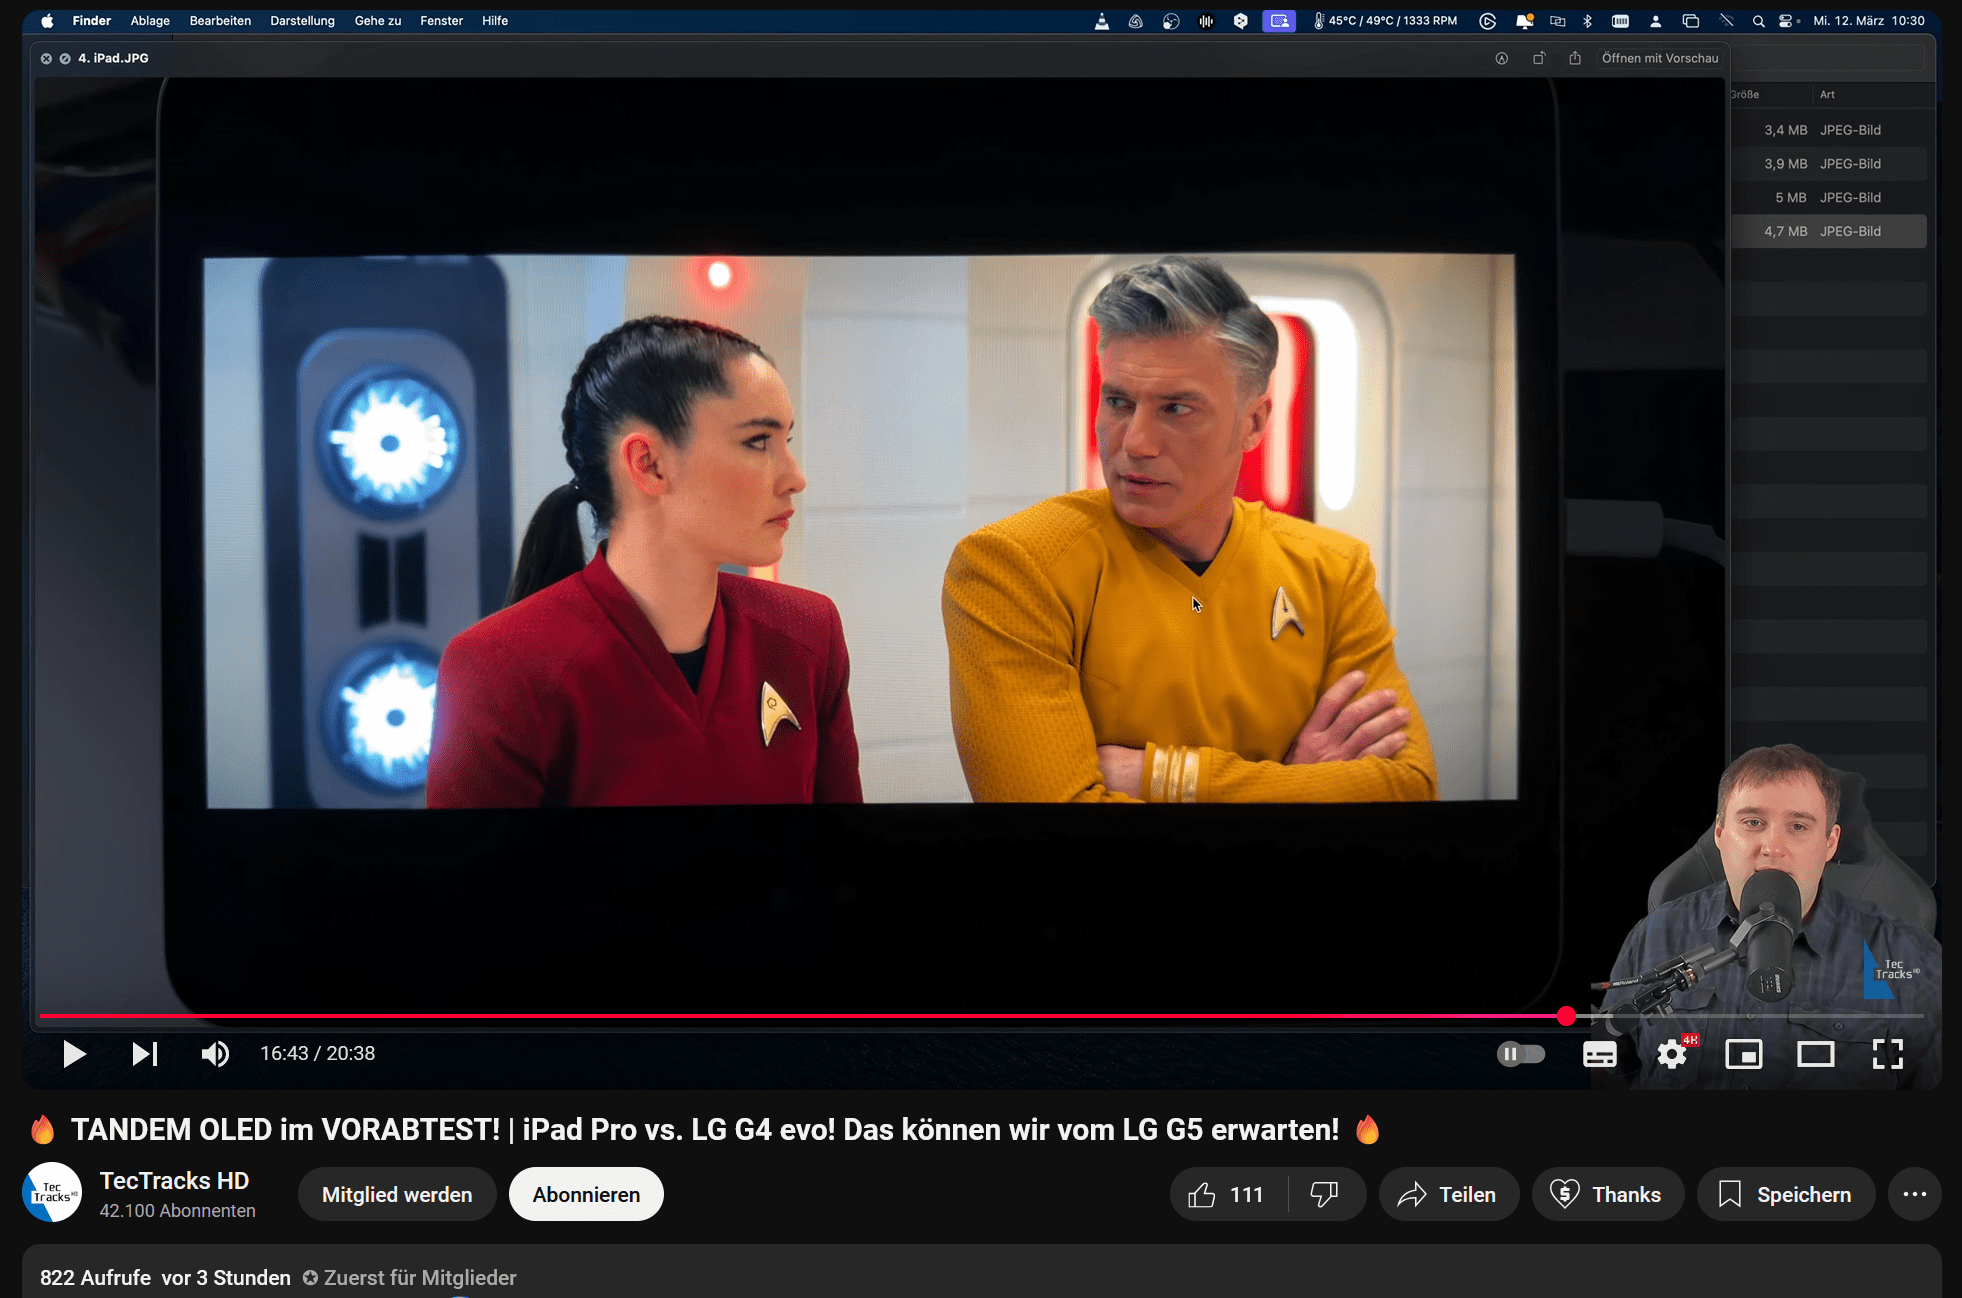Select the 3,4 MB JPEG-Bild row
The height and width of the screenshot is (1298, 1962).
click(x=1828, y=130)
